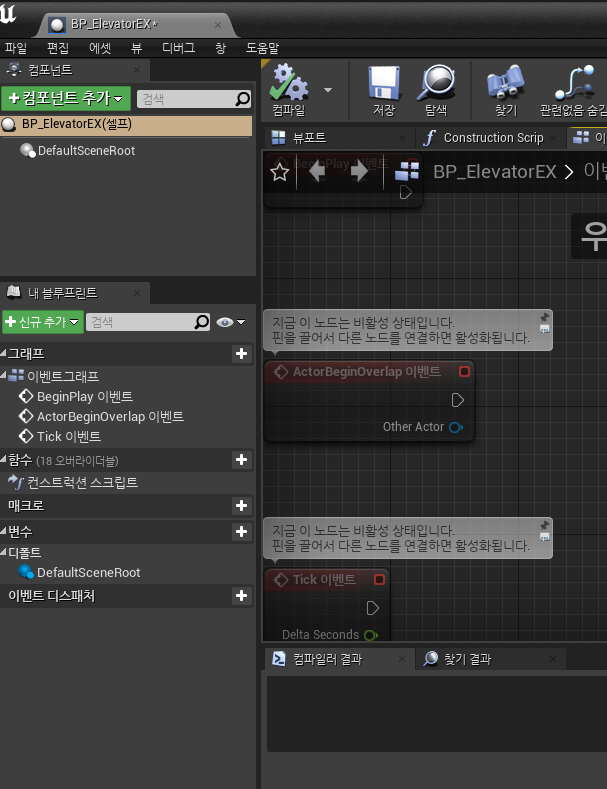Open the 창 menu
607x789 pixels.
point(220,48)
